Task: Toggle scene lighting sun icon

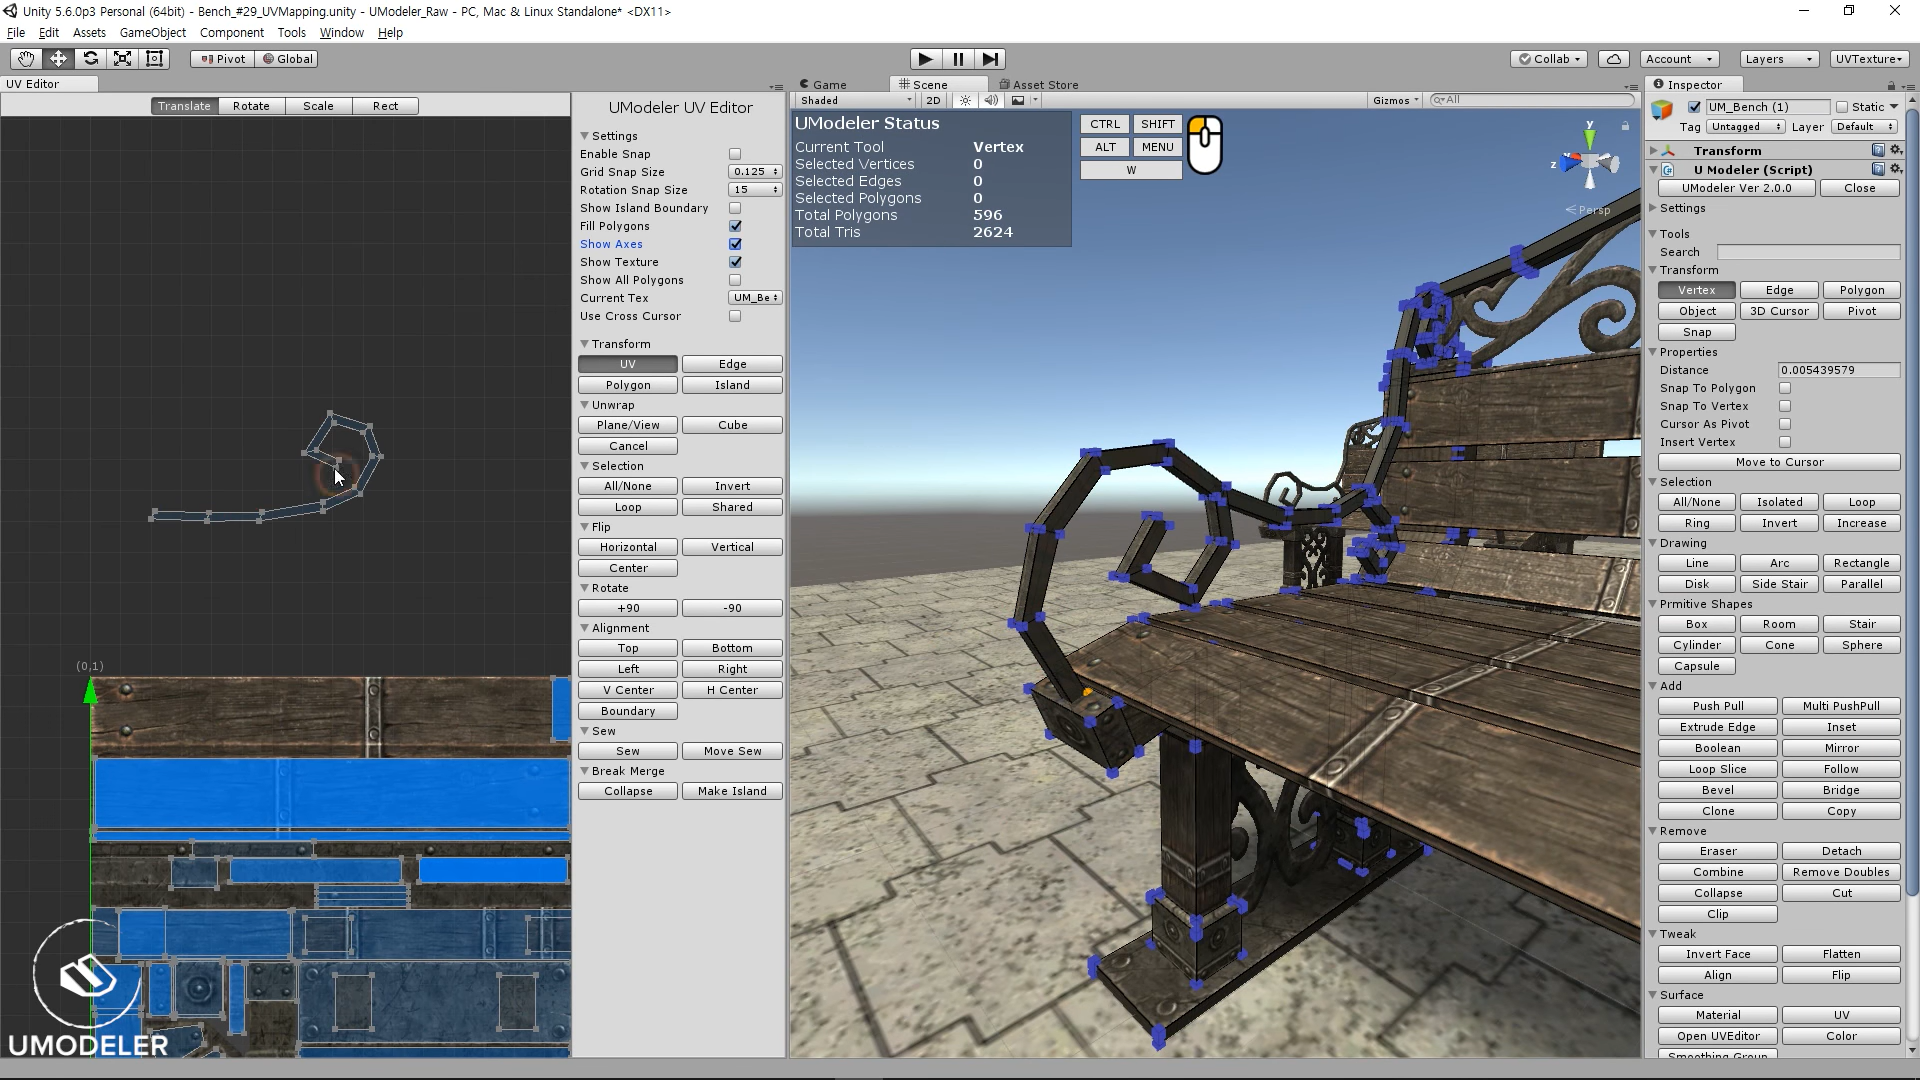Action: pyautogui.click(x=965, y=100)
